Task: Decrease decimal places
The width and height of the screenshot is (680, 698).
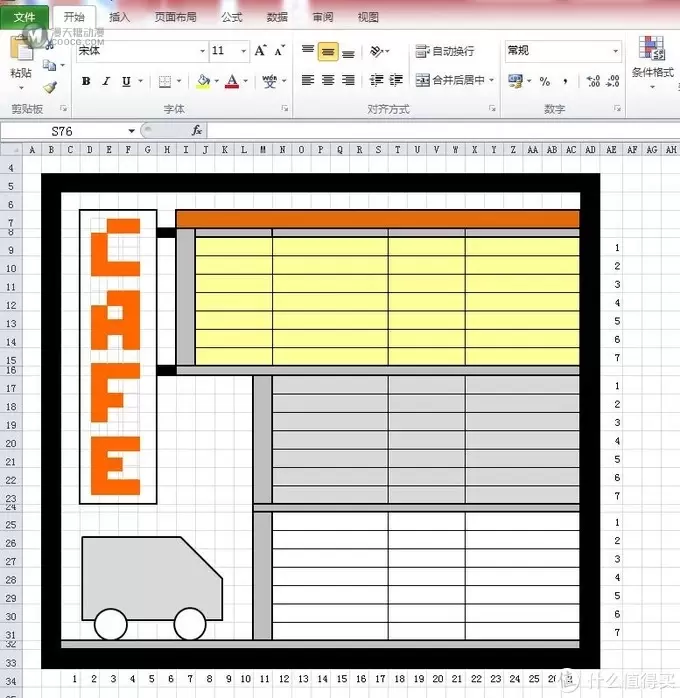Action: point(613,81)
